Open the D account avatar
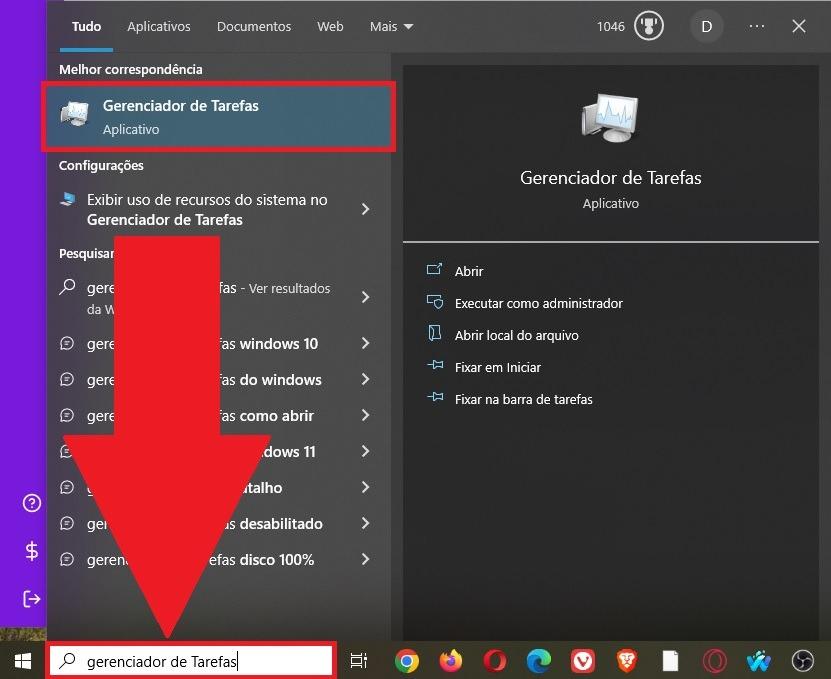This screenshot has height=679, width=831. coord(706,27)
